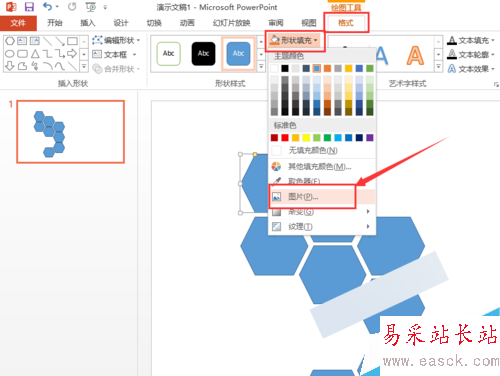Pick the triangle shape in the shapes gallery
500x376 pixels.
[x=35, y=54]
